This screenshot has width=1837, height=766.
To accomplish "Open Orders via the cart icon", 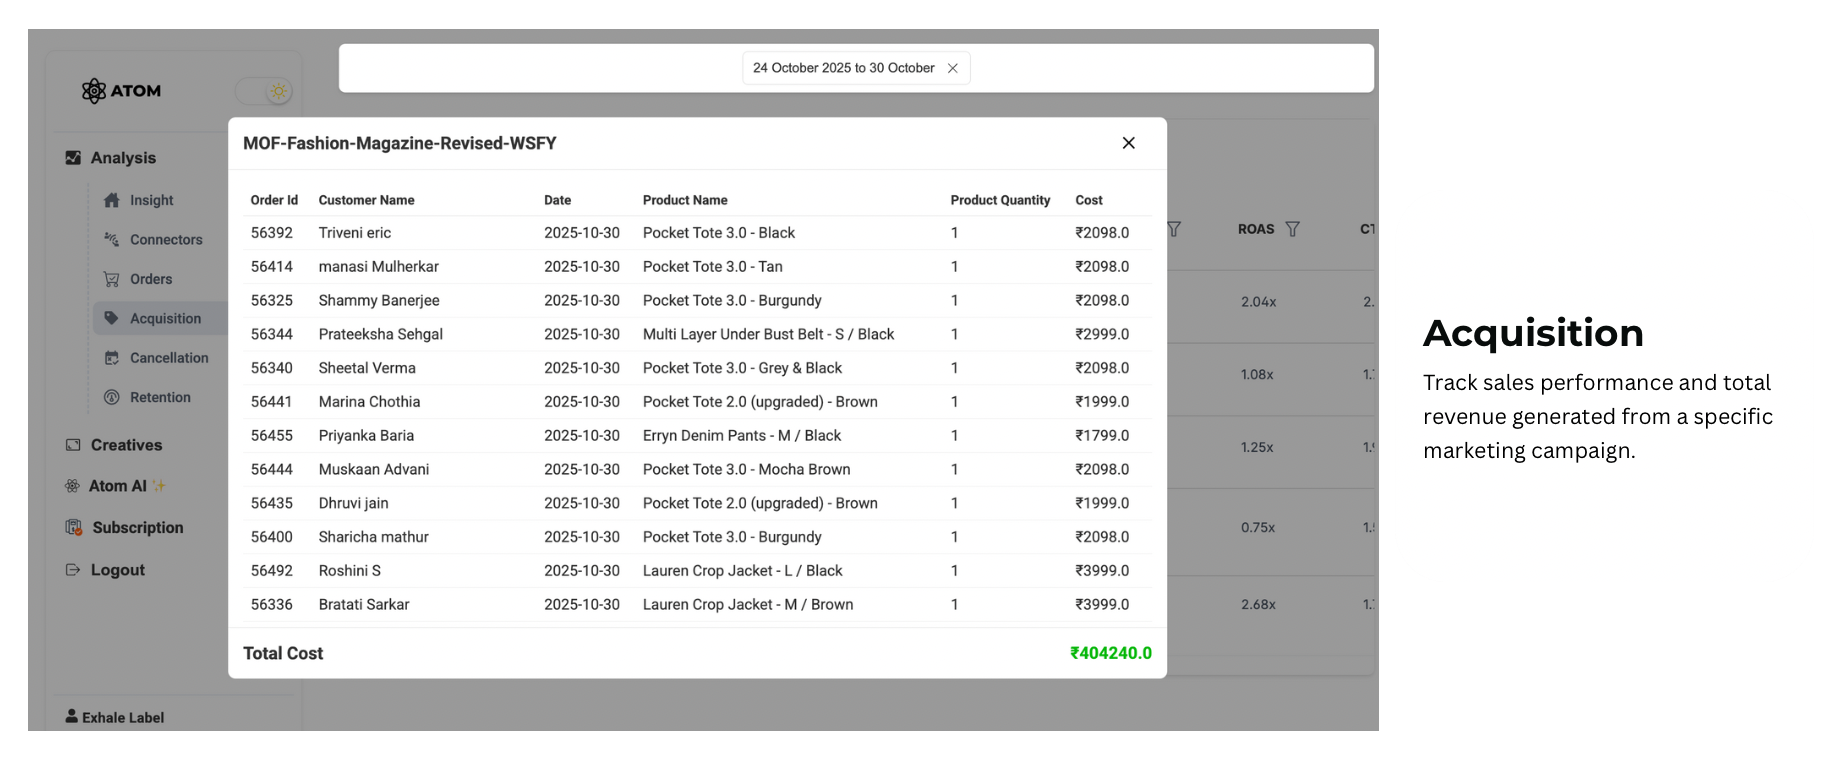I will point(112,279).
